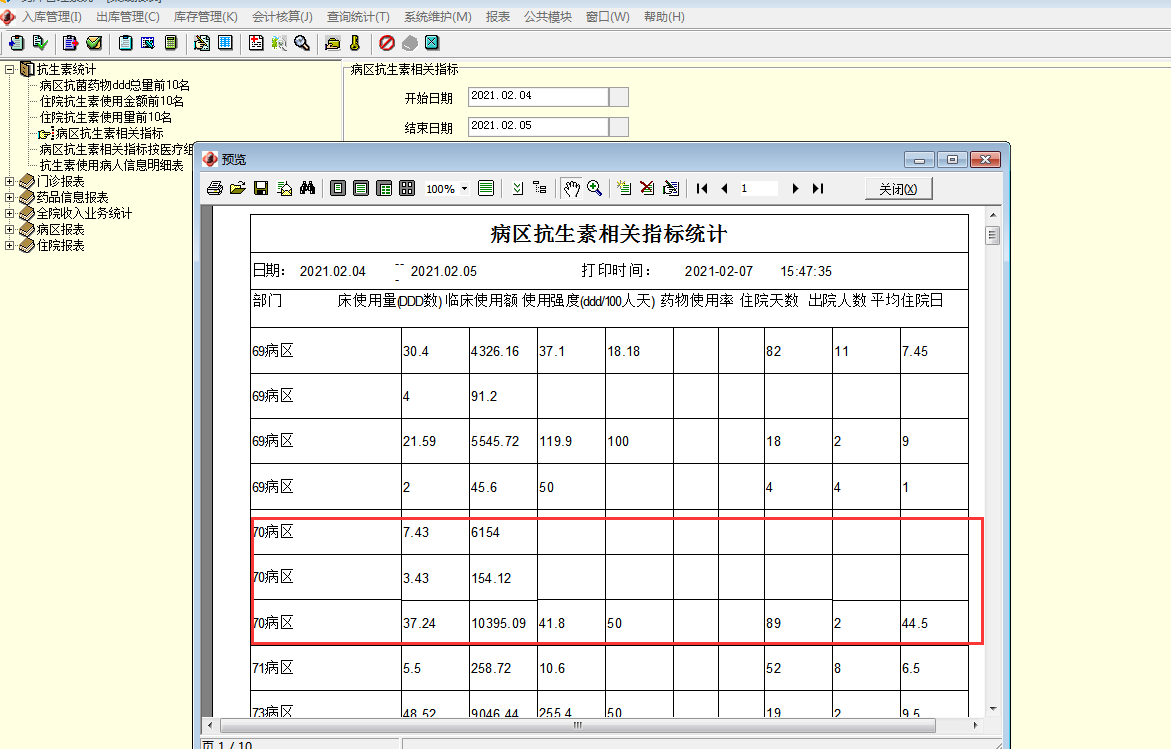This screenshot has height=749, width=1171.
Task: Go to last page of preview
Action: (818, 188)
